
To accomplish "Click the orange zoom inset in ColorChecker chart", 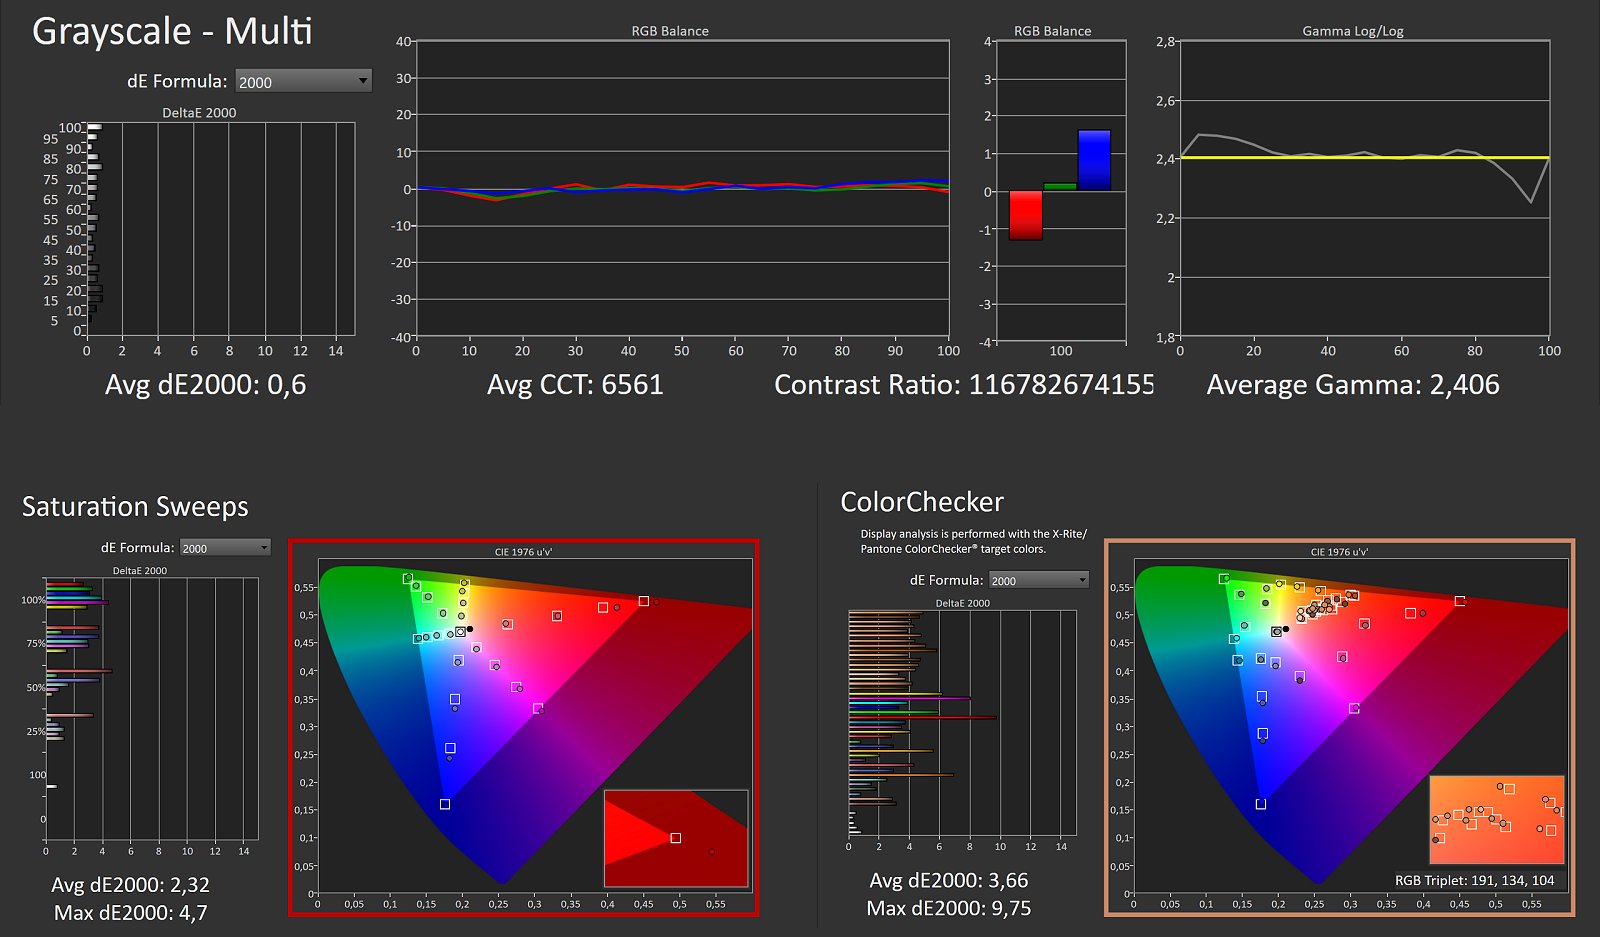I will (x=1496, y=818).
